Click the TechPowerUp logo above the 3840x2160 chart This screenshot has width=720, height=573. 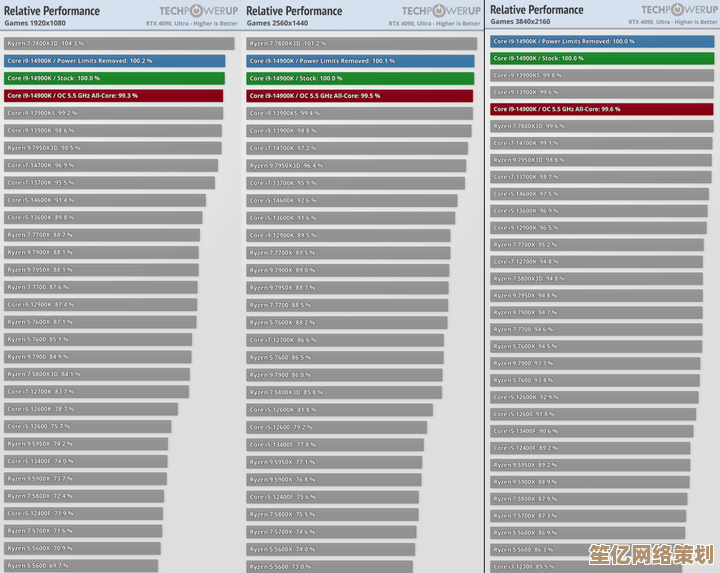tap(677, 10)
